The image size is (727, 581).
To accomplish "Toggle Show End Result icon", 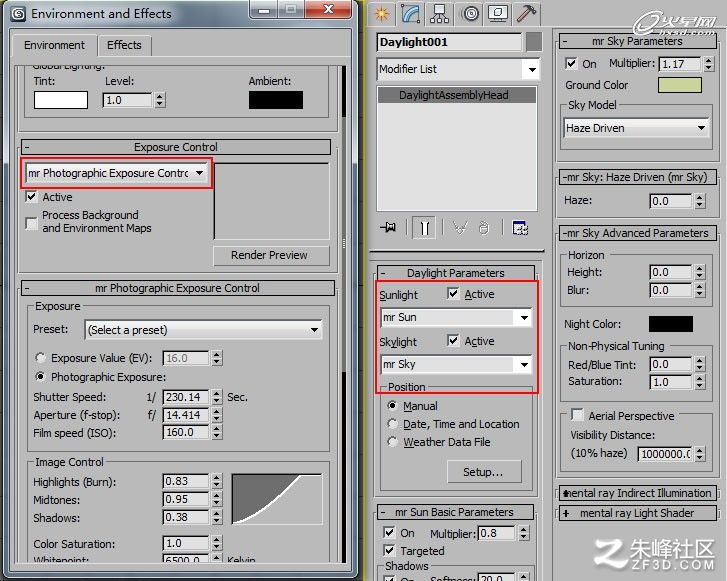I will (x=424, y=228).
